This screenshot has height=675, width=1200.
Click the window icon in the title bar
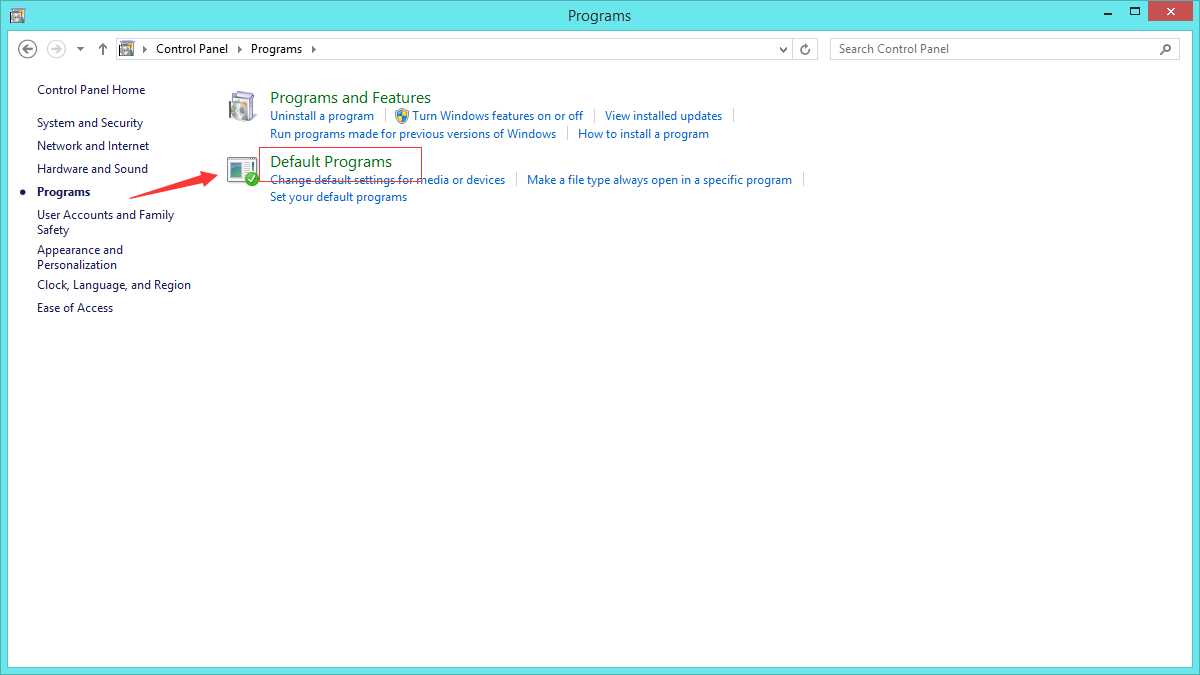(x=17, y=15)
